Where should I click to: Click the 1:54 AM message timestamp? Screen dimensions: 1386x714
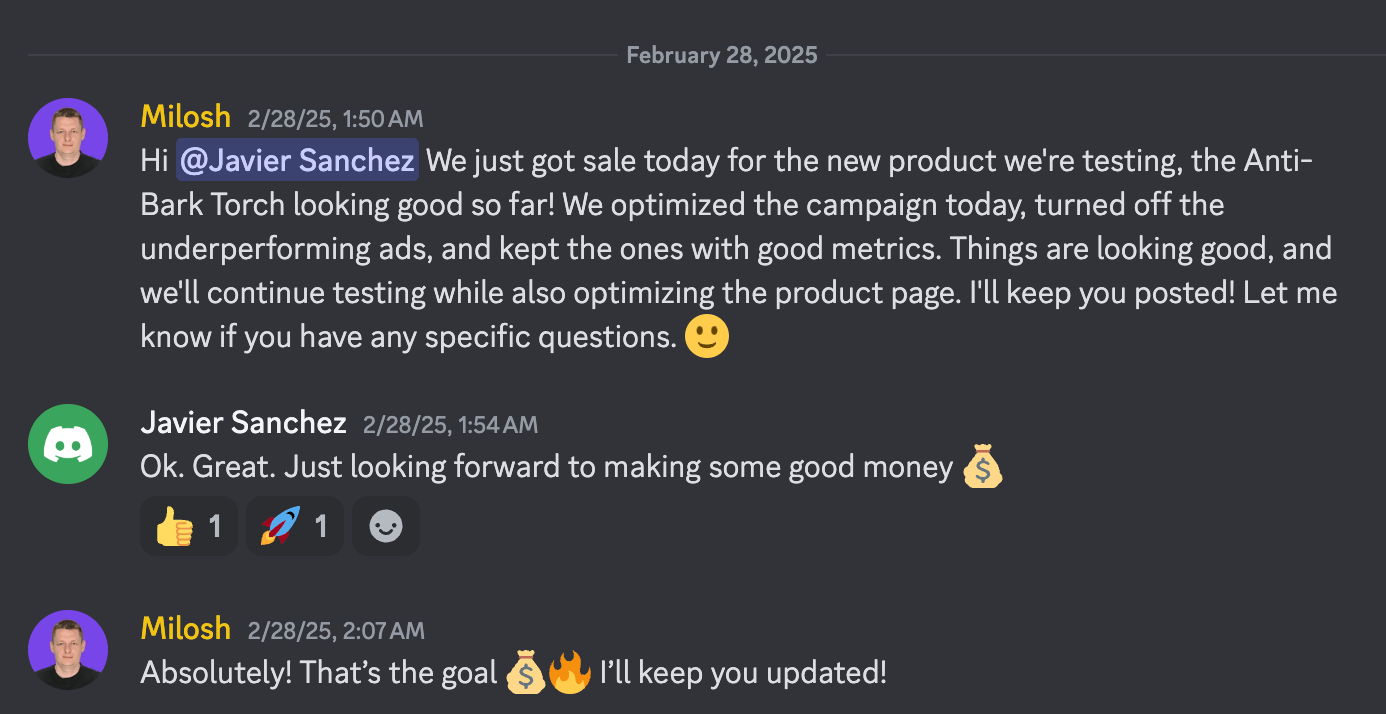(450, 425)
